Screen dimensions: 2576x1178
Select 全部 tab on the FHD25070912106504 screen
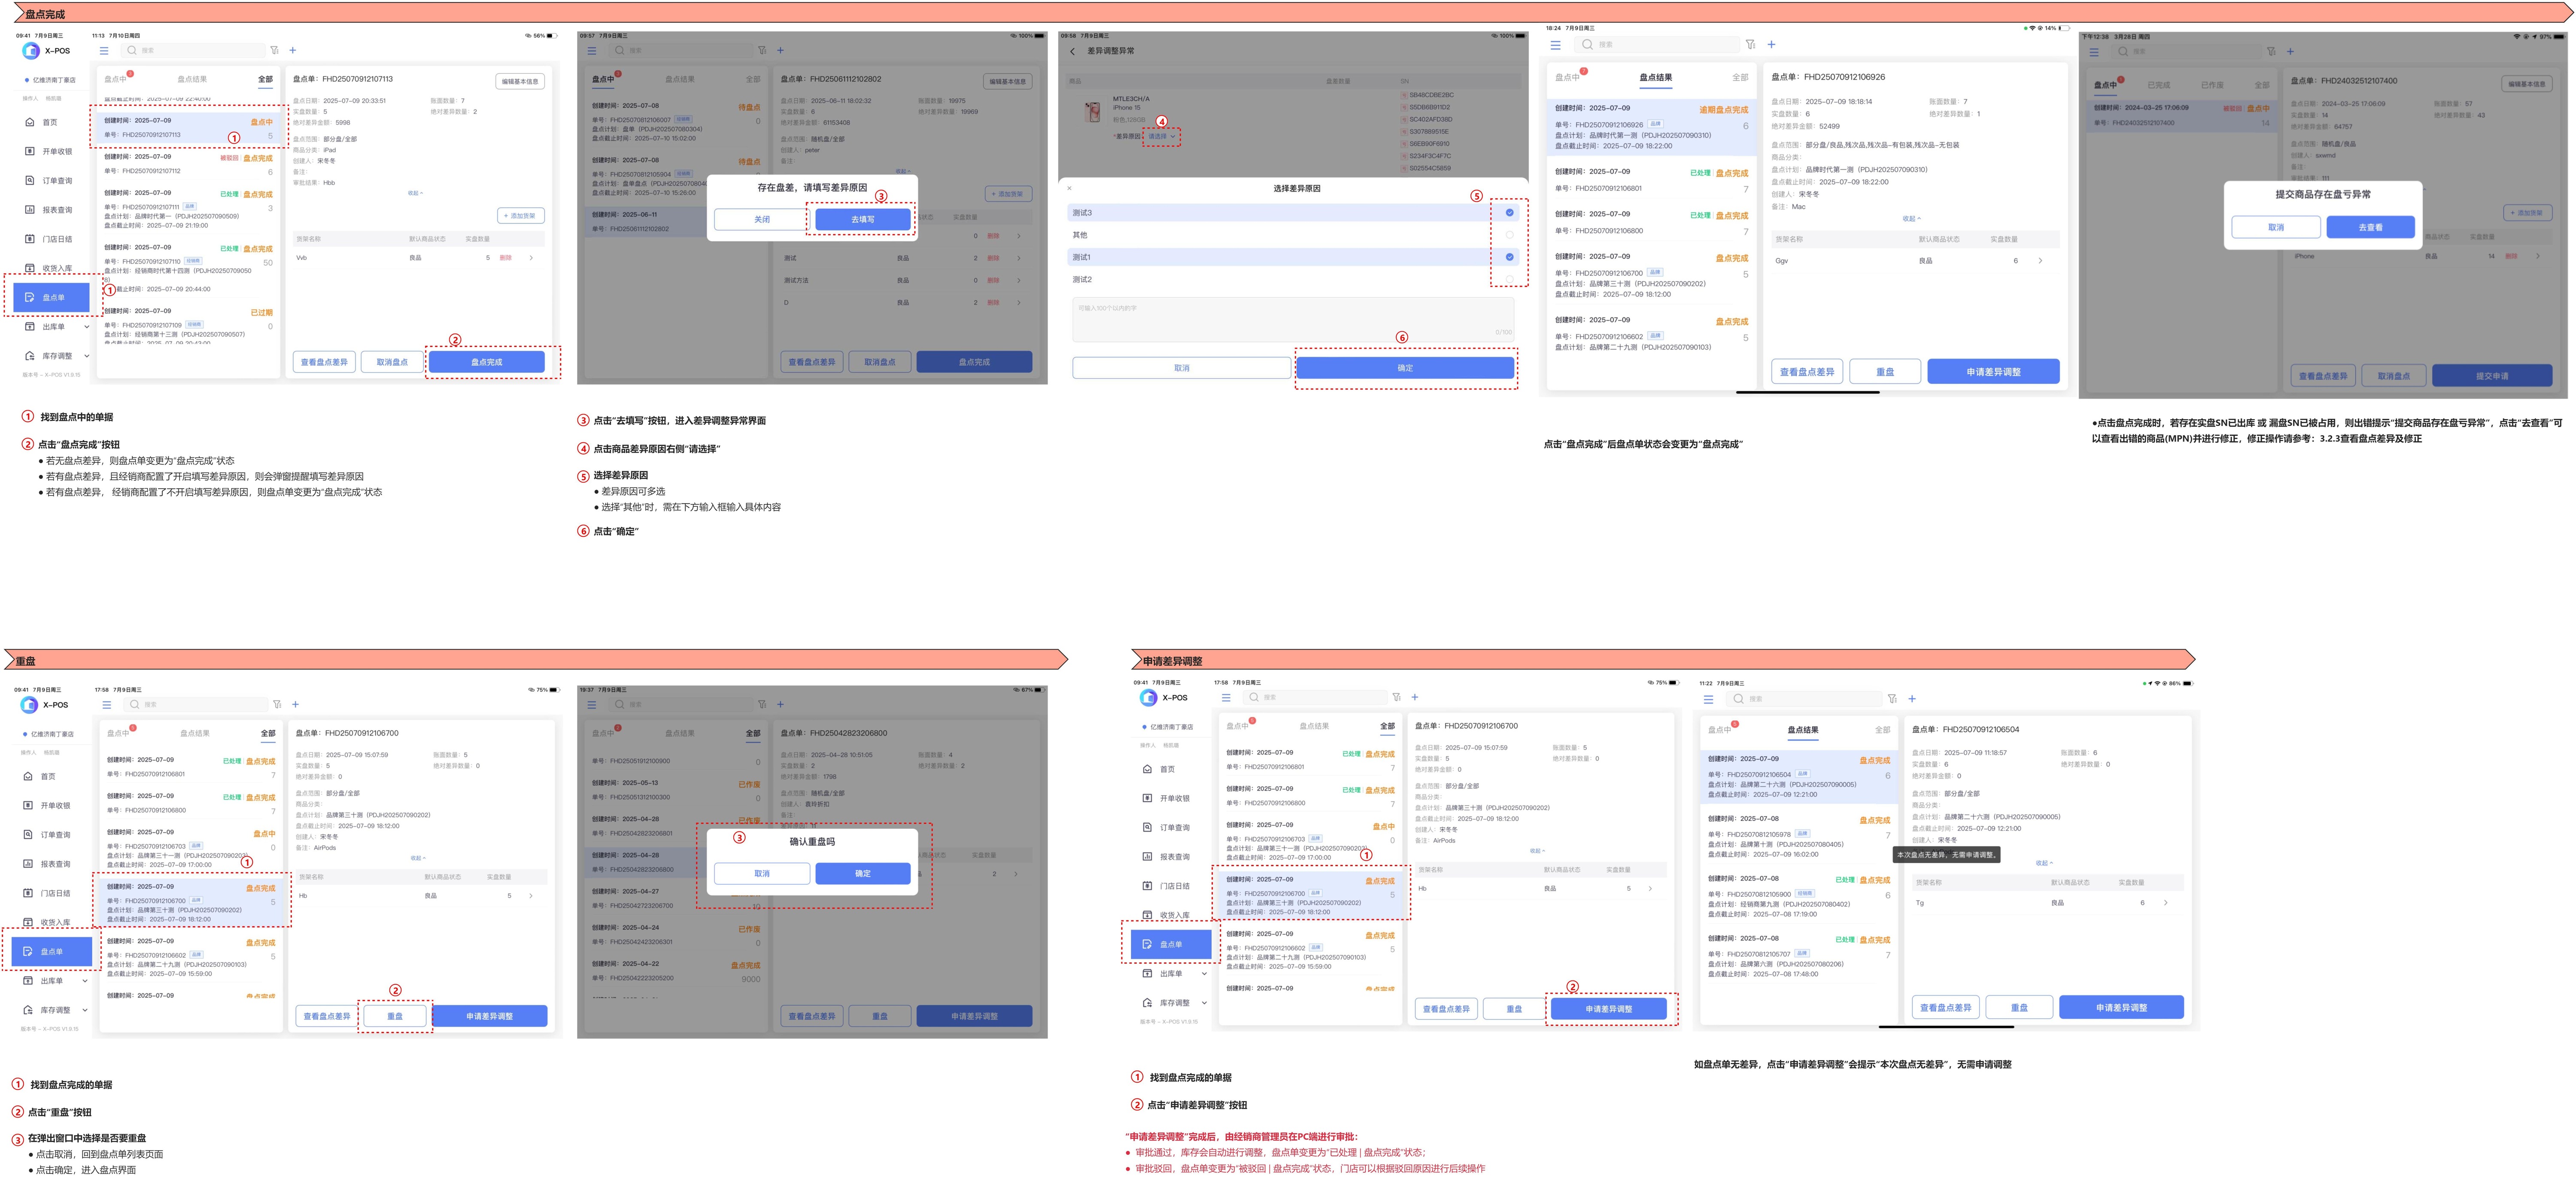1882,730
